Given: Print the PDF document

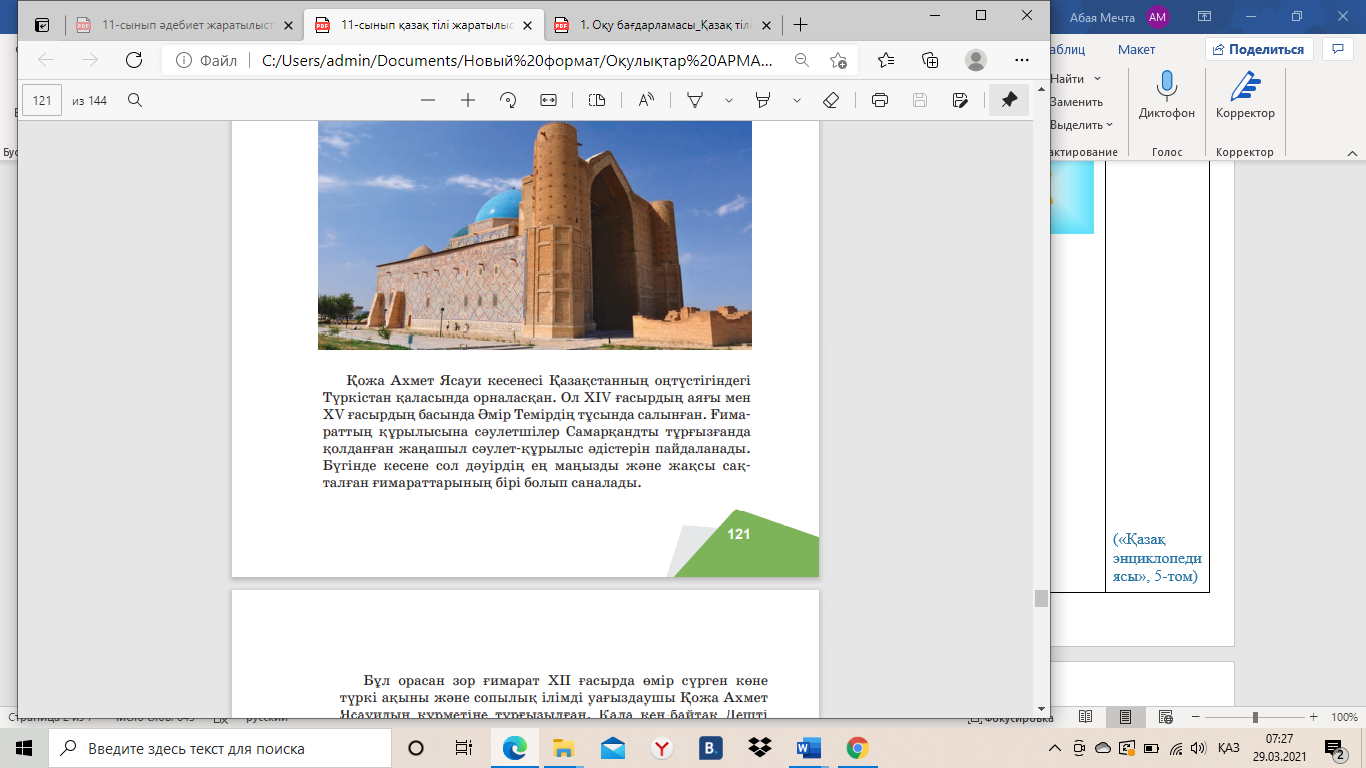Looking at the screenshot, I should (880, 100).
